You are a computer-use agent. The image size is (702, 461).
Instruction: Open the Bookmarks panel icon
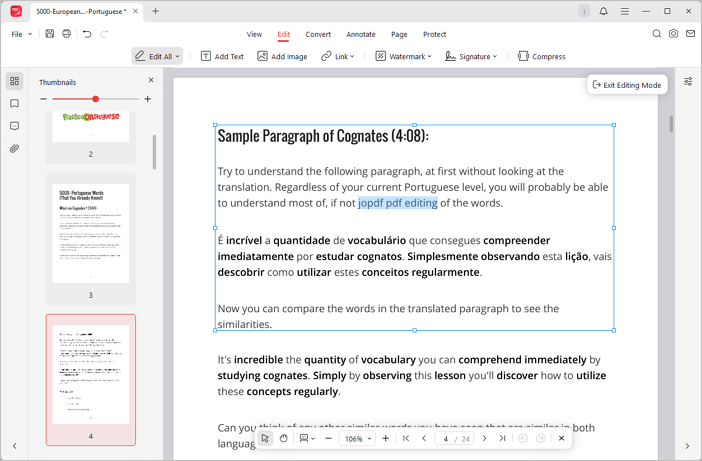14,104
